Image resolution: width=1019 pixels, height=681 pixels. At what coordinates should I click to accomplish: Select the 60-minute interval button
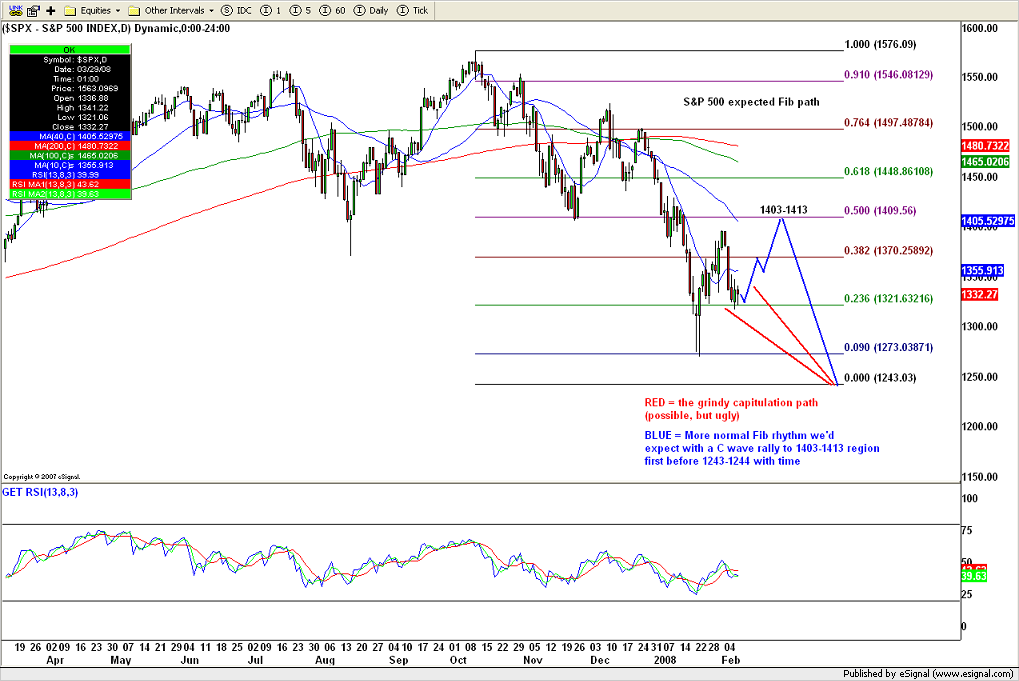coord(331,10)
